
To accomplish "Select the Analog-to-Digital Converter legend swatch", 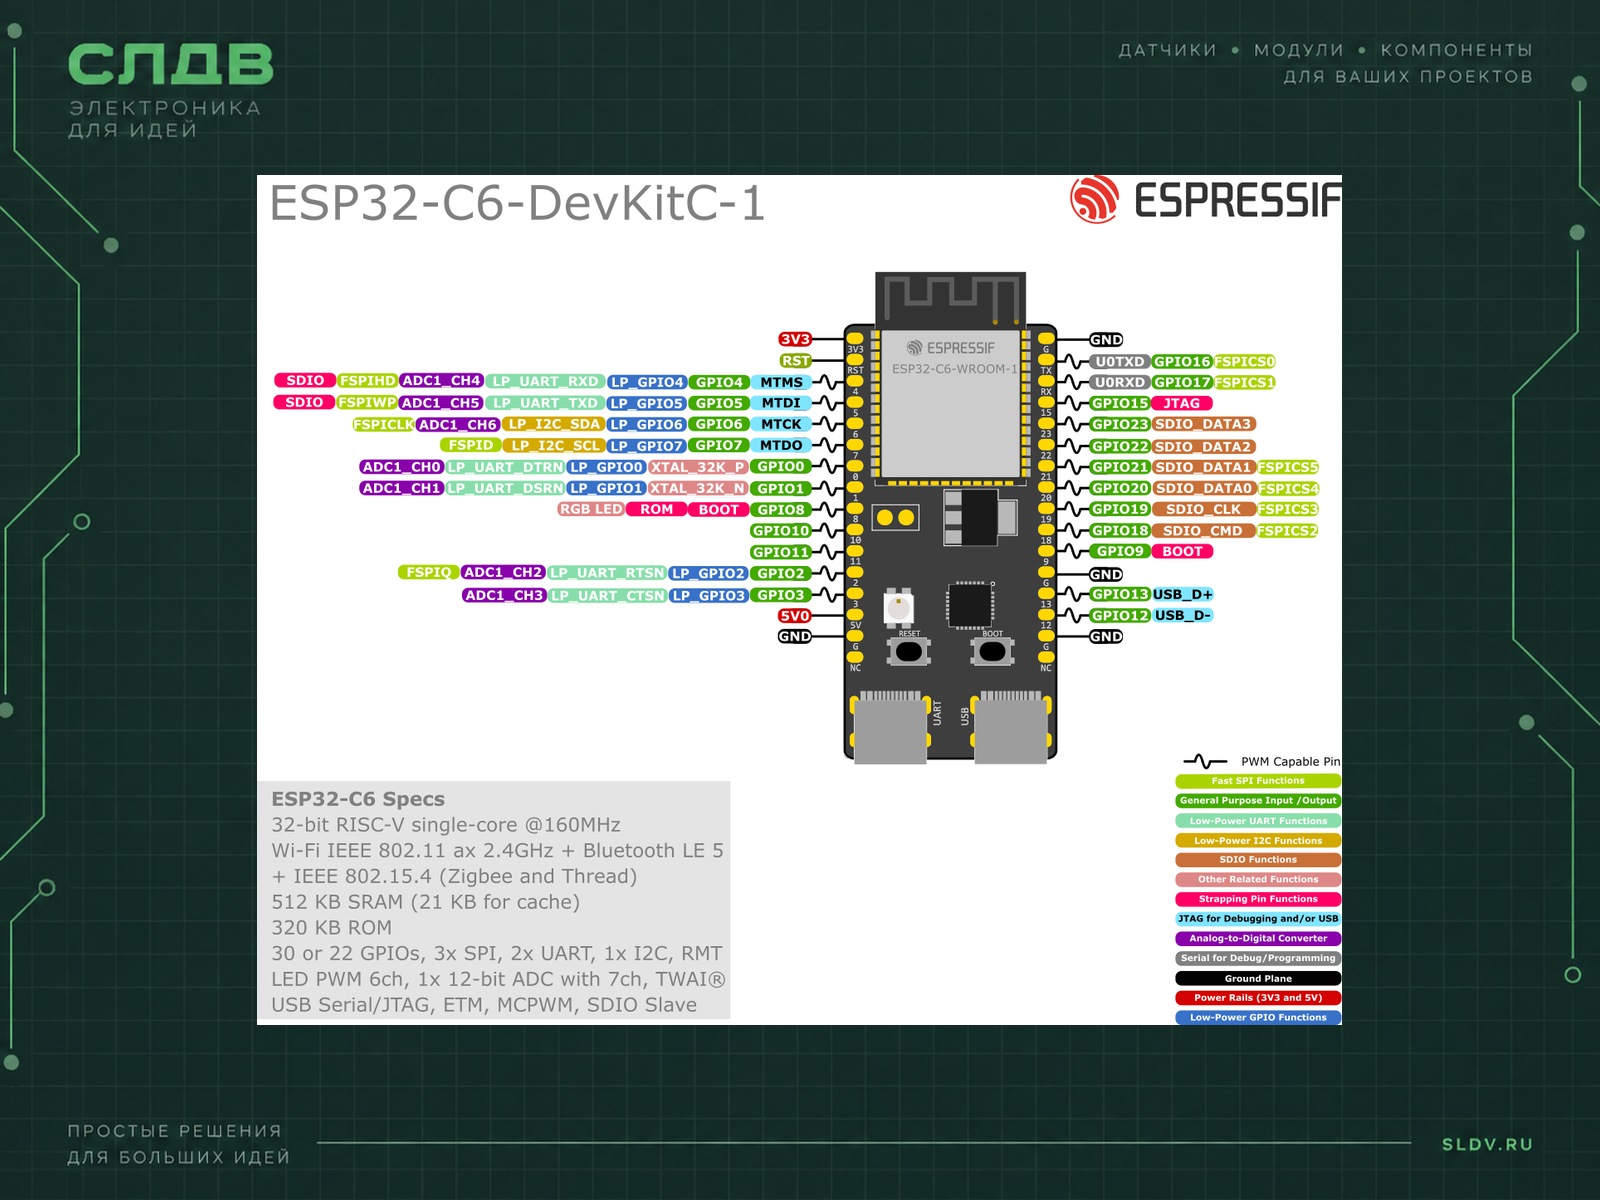I will tap(1258, 938).
